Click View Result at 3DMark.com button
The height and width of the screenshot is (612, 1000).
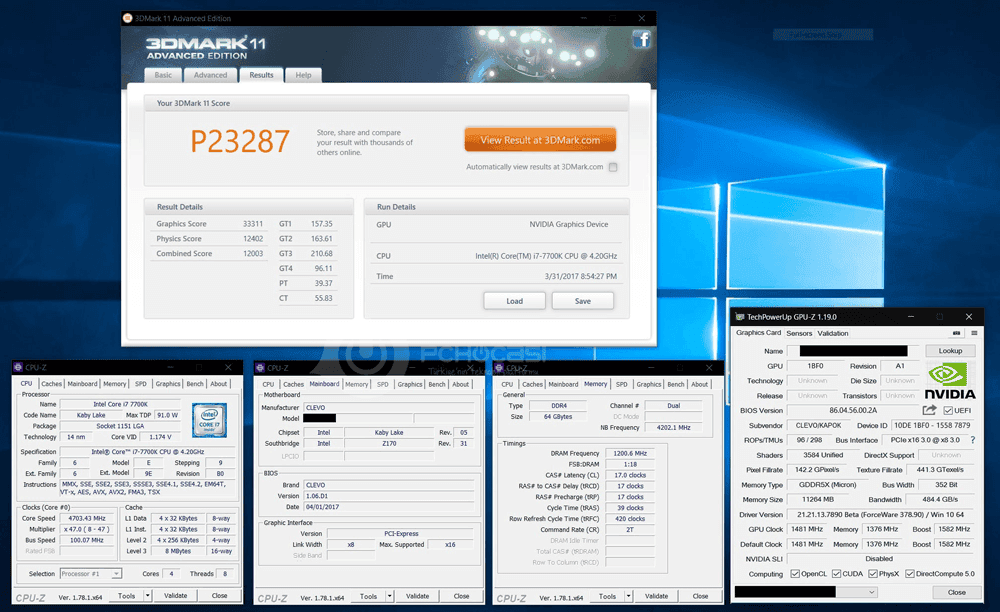(540, 140)
